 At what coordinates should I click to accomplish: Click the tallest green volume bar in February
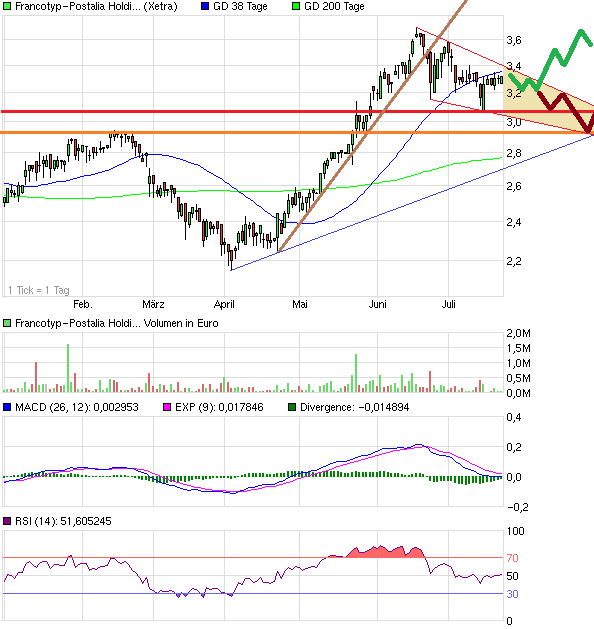68,368
